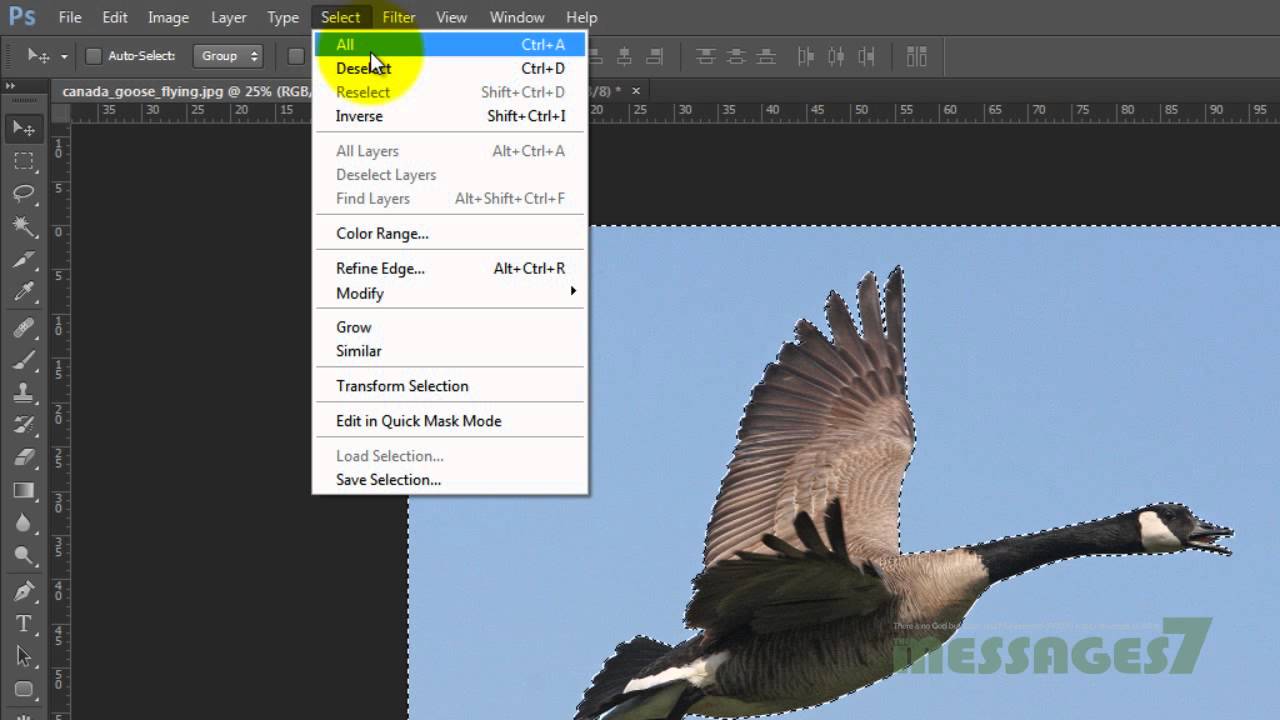1280x720 pixels.
Task: Select the Eyedropper tool
Action: click(x=23, y=293)
